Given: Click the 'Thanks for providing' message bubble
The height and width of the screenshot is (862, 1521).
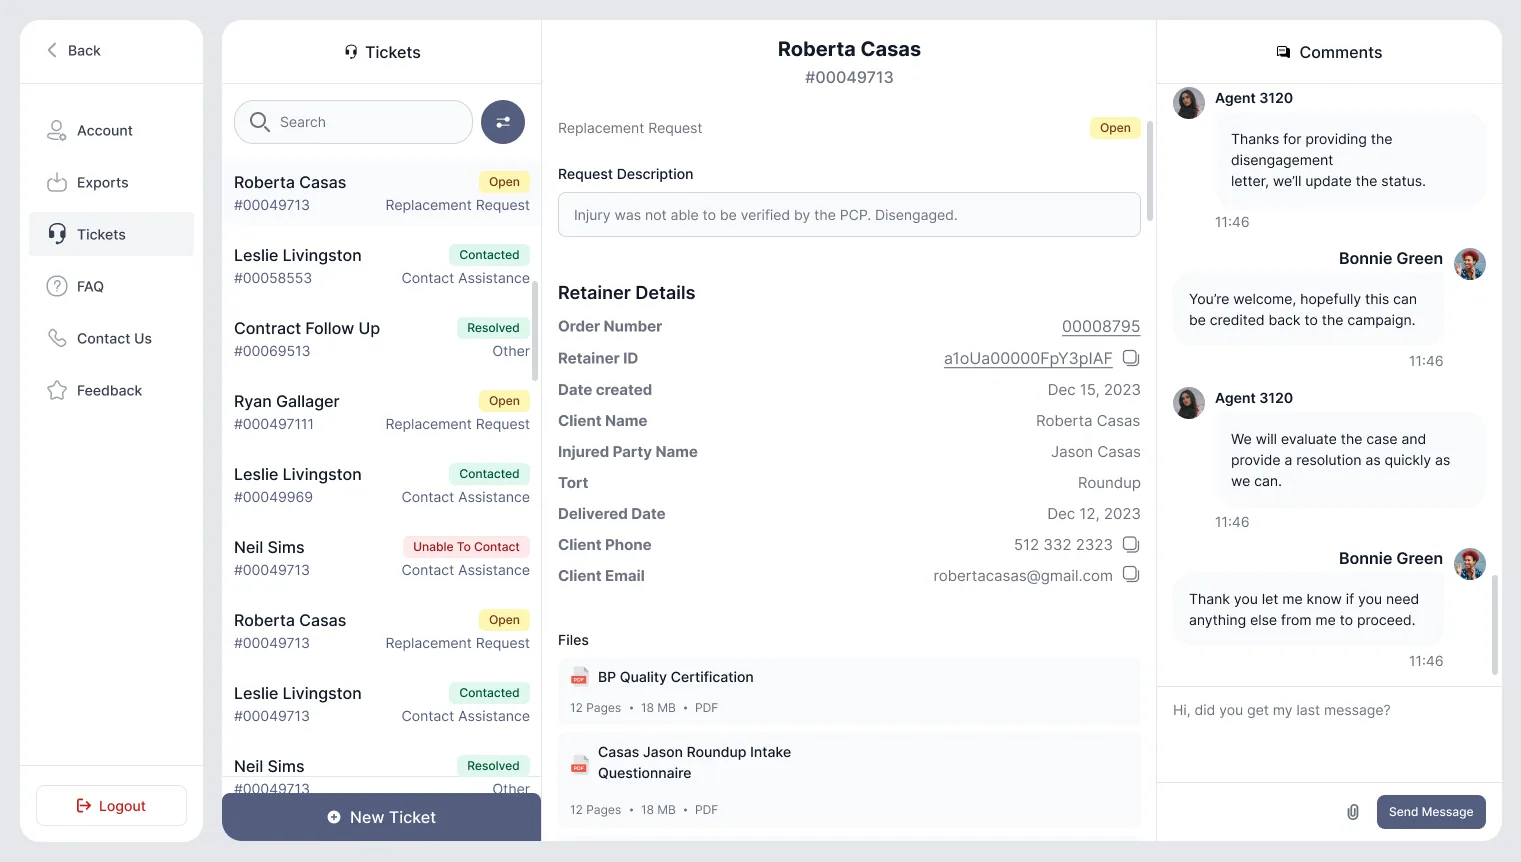Looking at the screenshot, I should (1351, 160).
